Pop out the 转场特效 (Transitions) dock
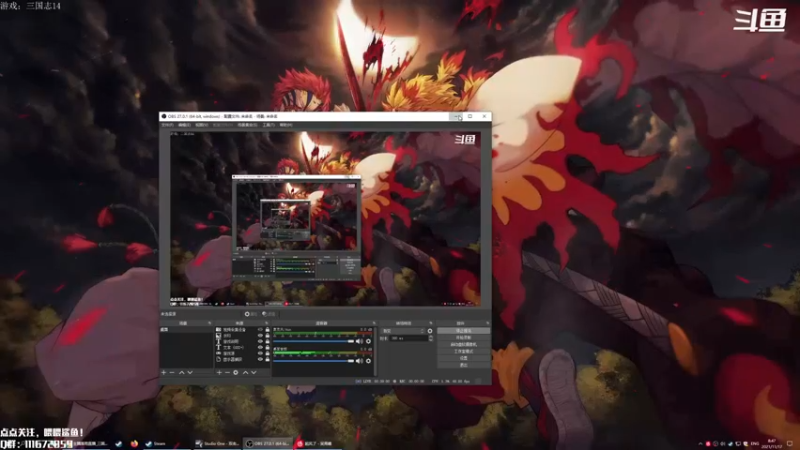 coord(431,323)
